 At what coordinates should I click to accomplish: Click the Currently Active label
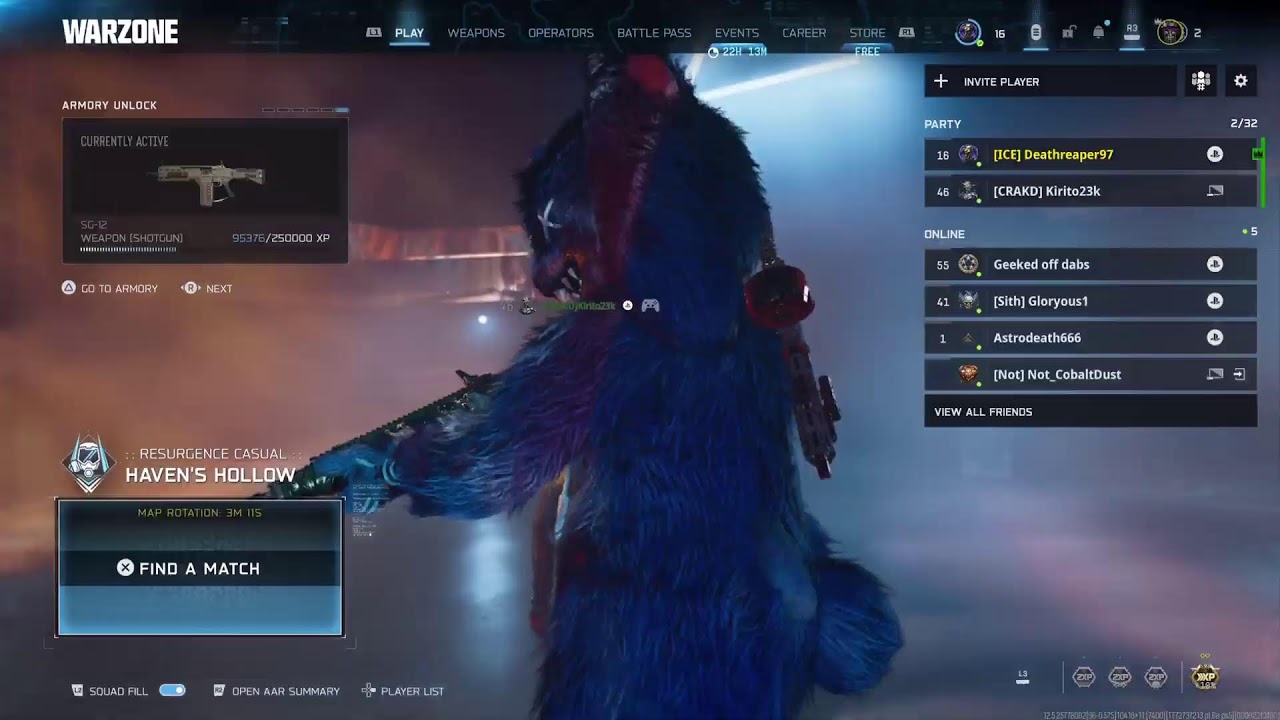coord(124,142)
